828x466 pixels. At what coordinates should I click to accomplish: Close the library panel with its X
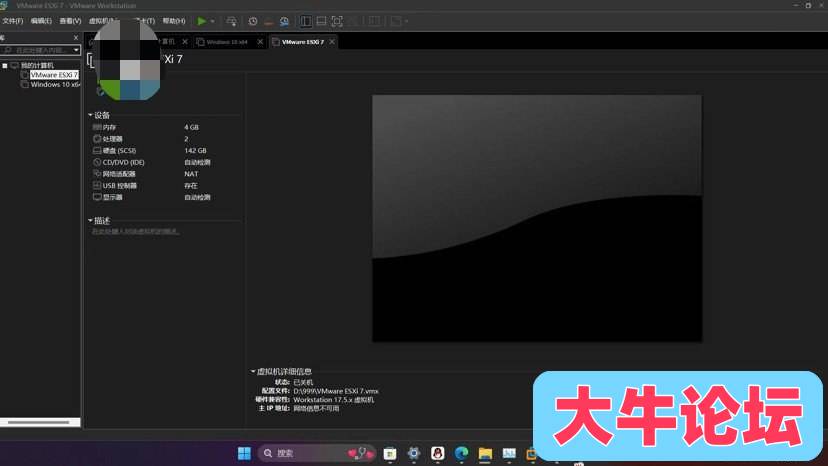tap(76, 38)
